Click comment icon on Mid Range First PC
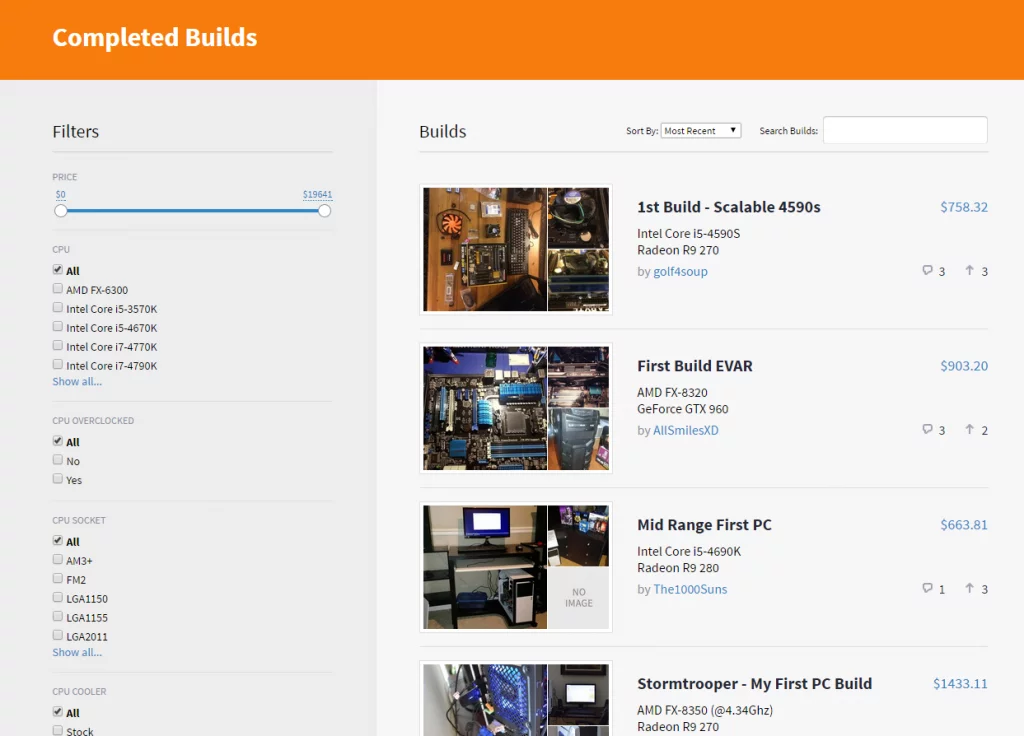The height and width of the screenshot is (736, 1024). point(927,589)
